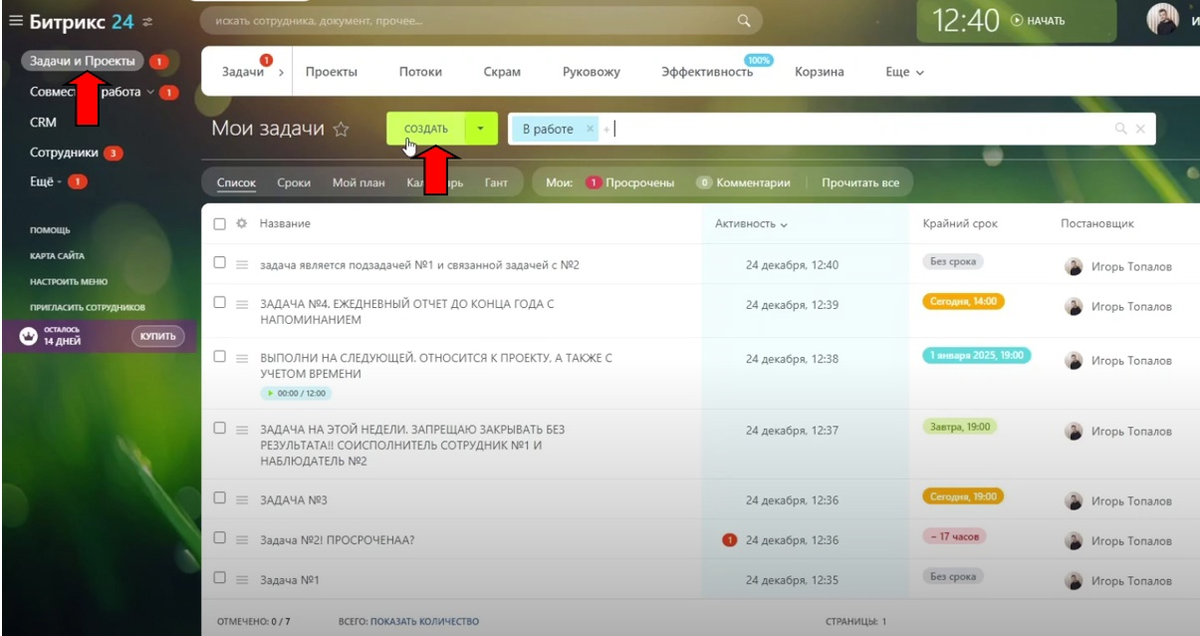The height and width of the screenshot is (636, 1200).
Task: Check the box for 'ВЫПОЛНИ НА СЛЕДУЮЩЕЙ' task
Action: (x=220, y=356)
